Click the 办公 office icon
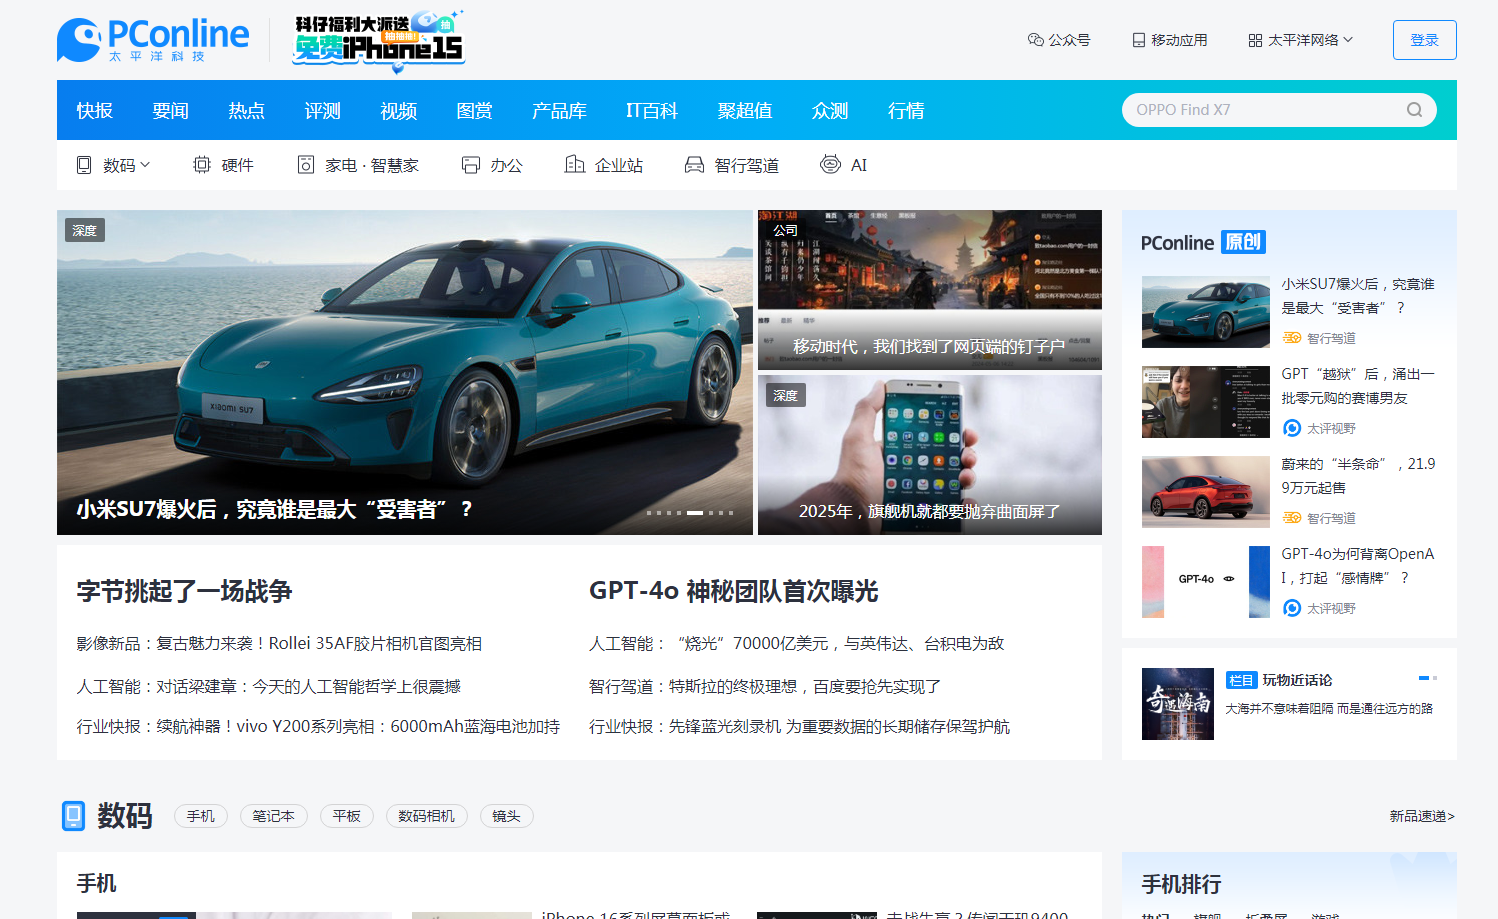This screenshot has height=919, width=1498. [x=471, y=165]
